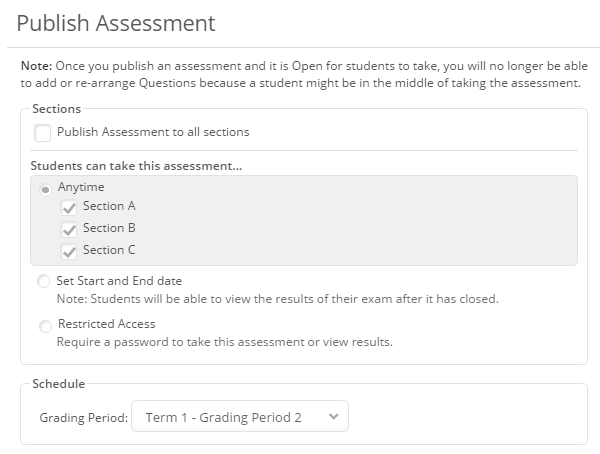Click the 'Require a password' description text
Screen dimensions: 600x454
click(224, 342)
